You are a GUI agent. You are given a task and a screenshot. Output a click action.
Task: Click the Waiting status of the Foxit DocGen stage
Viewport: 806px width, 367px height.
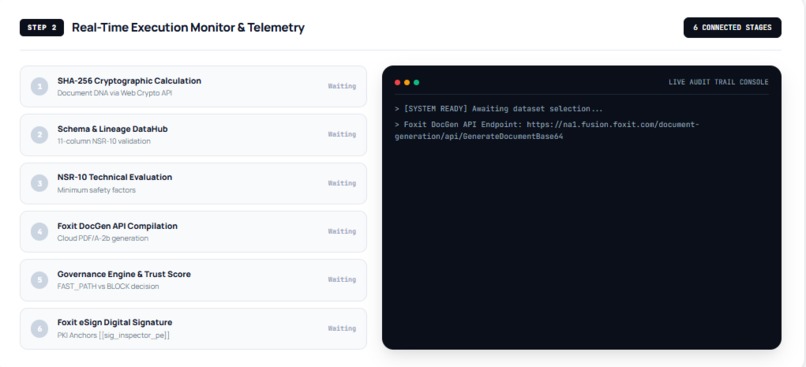click(342, 231)
